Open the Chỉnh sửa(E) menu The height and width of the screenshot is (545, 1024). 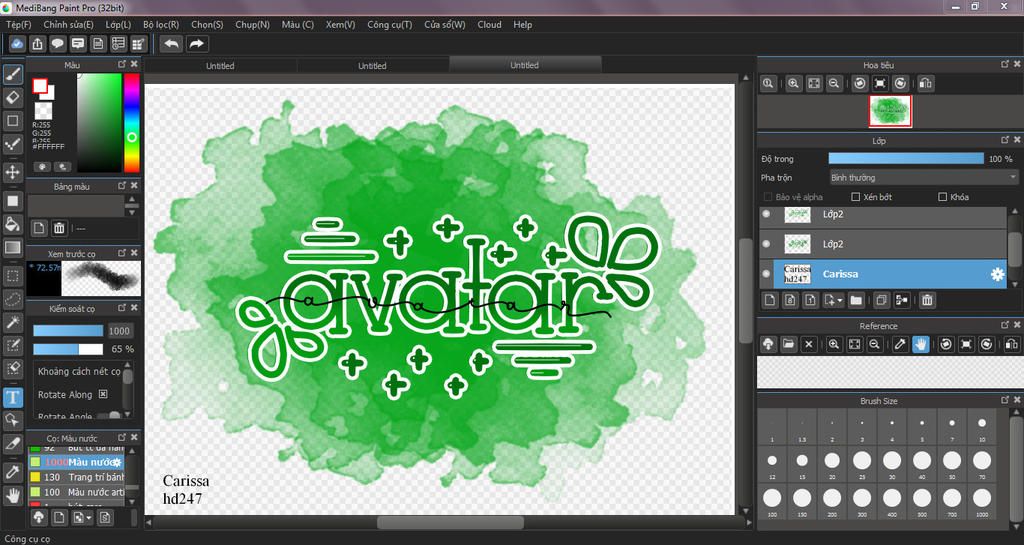[x=69, y=24]
